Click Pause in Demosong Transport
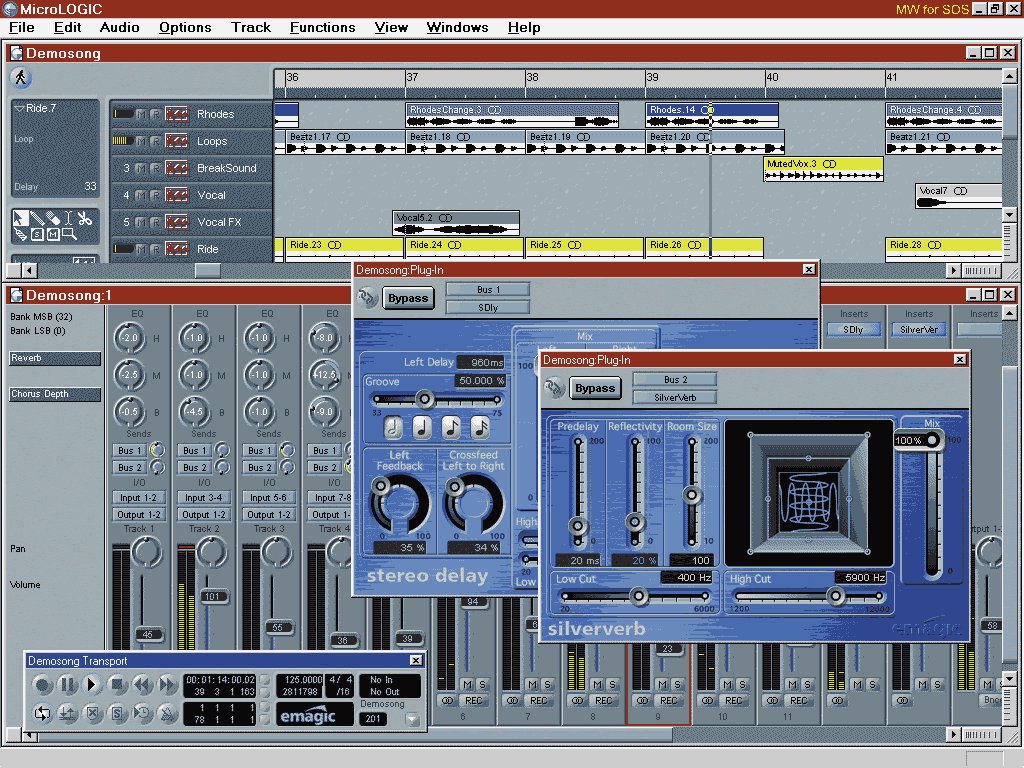Image resolution: width=1024 pixels, height=768 pixels. 67,685
